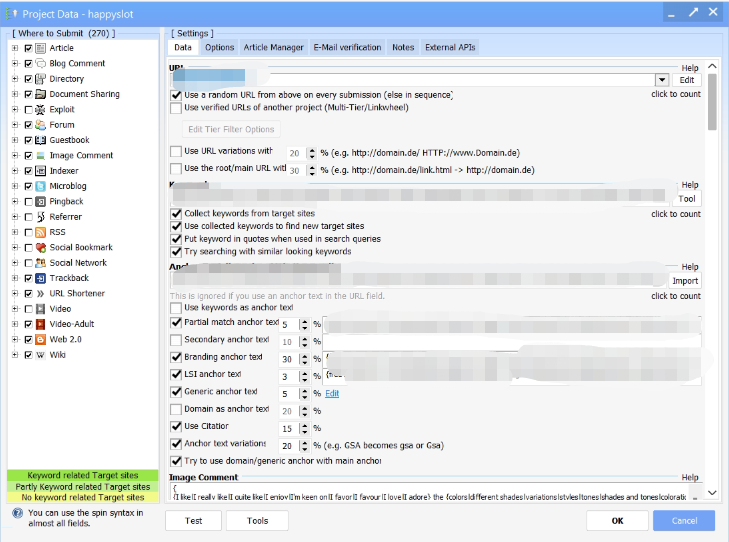The width and height of the screenshot is (729, 542).
Task: Toggle 'Collect keywords from target sites'
Action: click(176, 214)
